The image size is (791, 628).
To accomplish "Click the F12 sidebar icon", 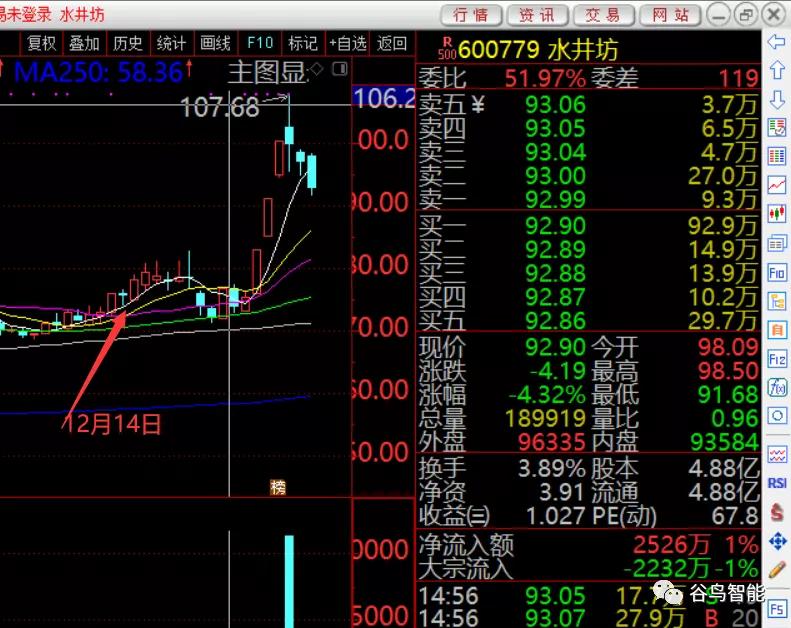I will click(777, 359).
